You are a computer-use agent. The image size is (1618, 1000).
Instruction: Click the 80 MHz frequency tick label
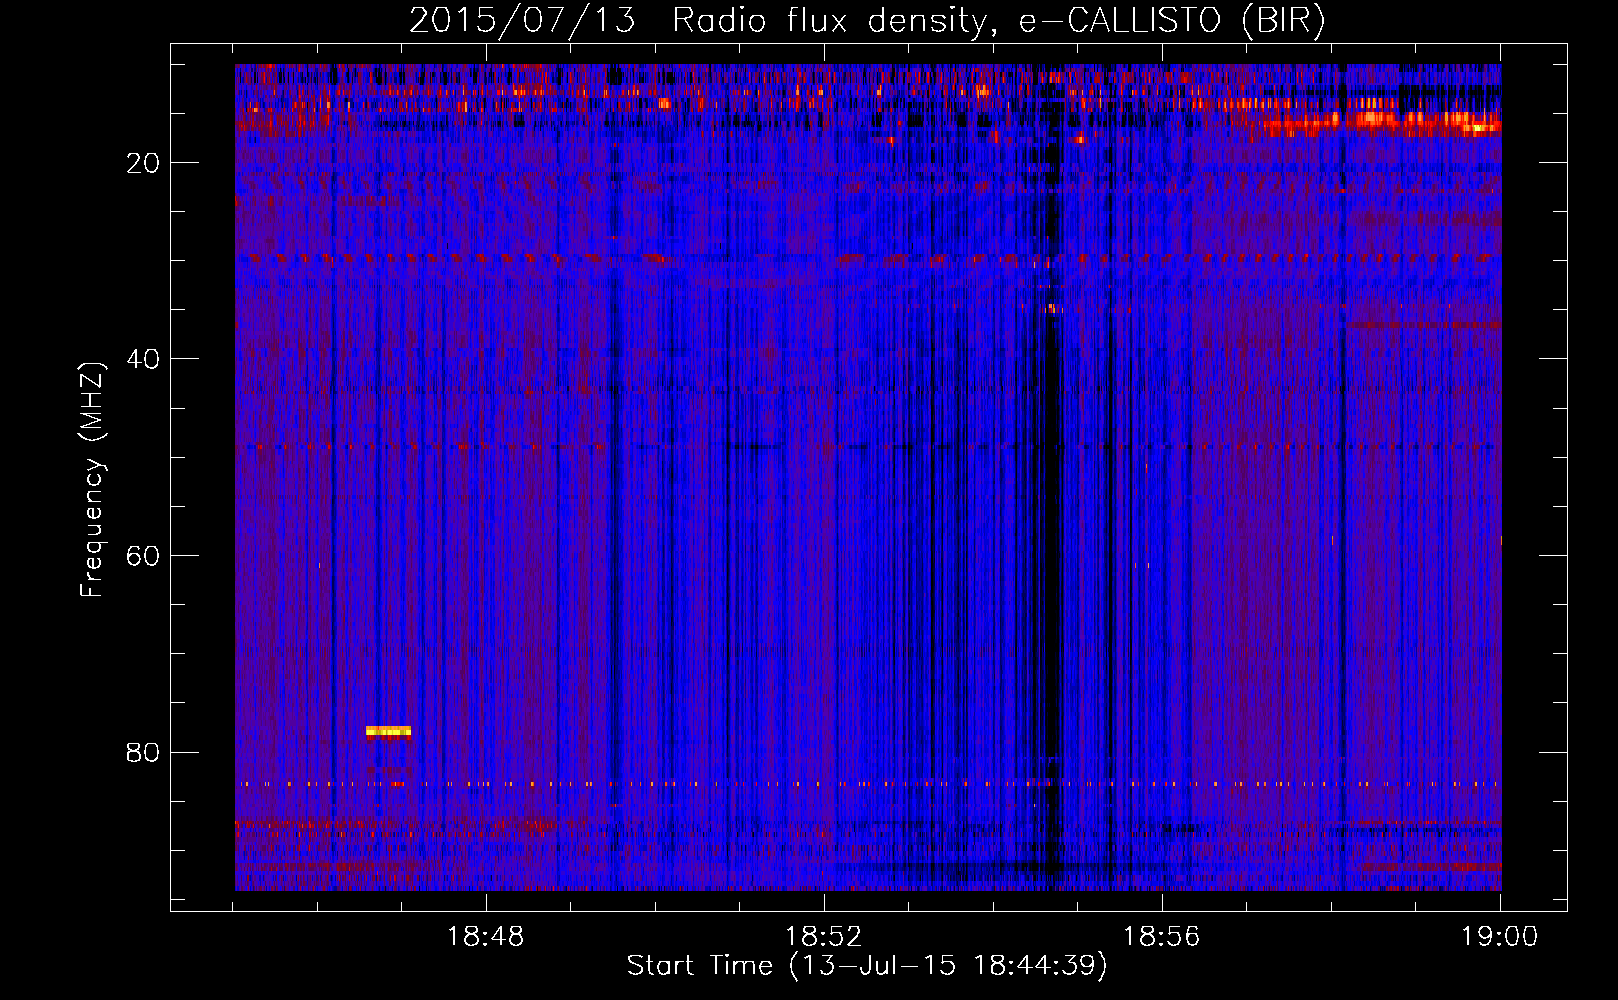point(143,752)
